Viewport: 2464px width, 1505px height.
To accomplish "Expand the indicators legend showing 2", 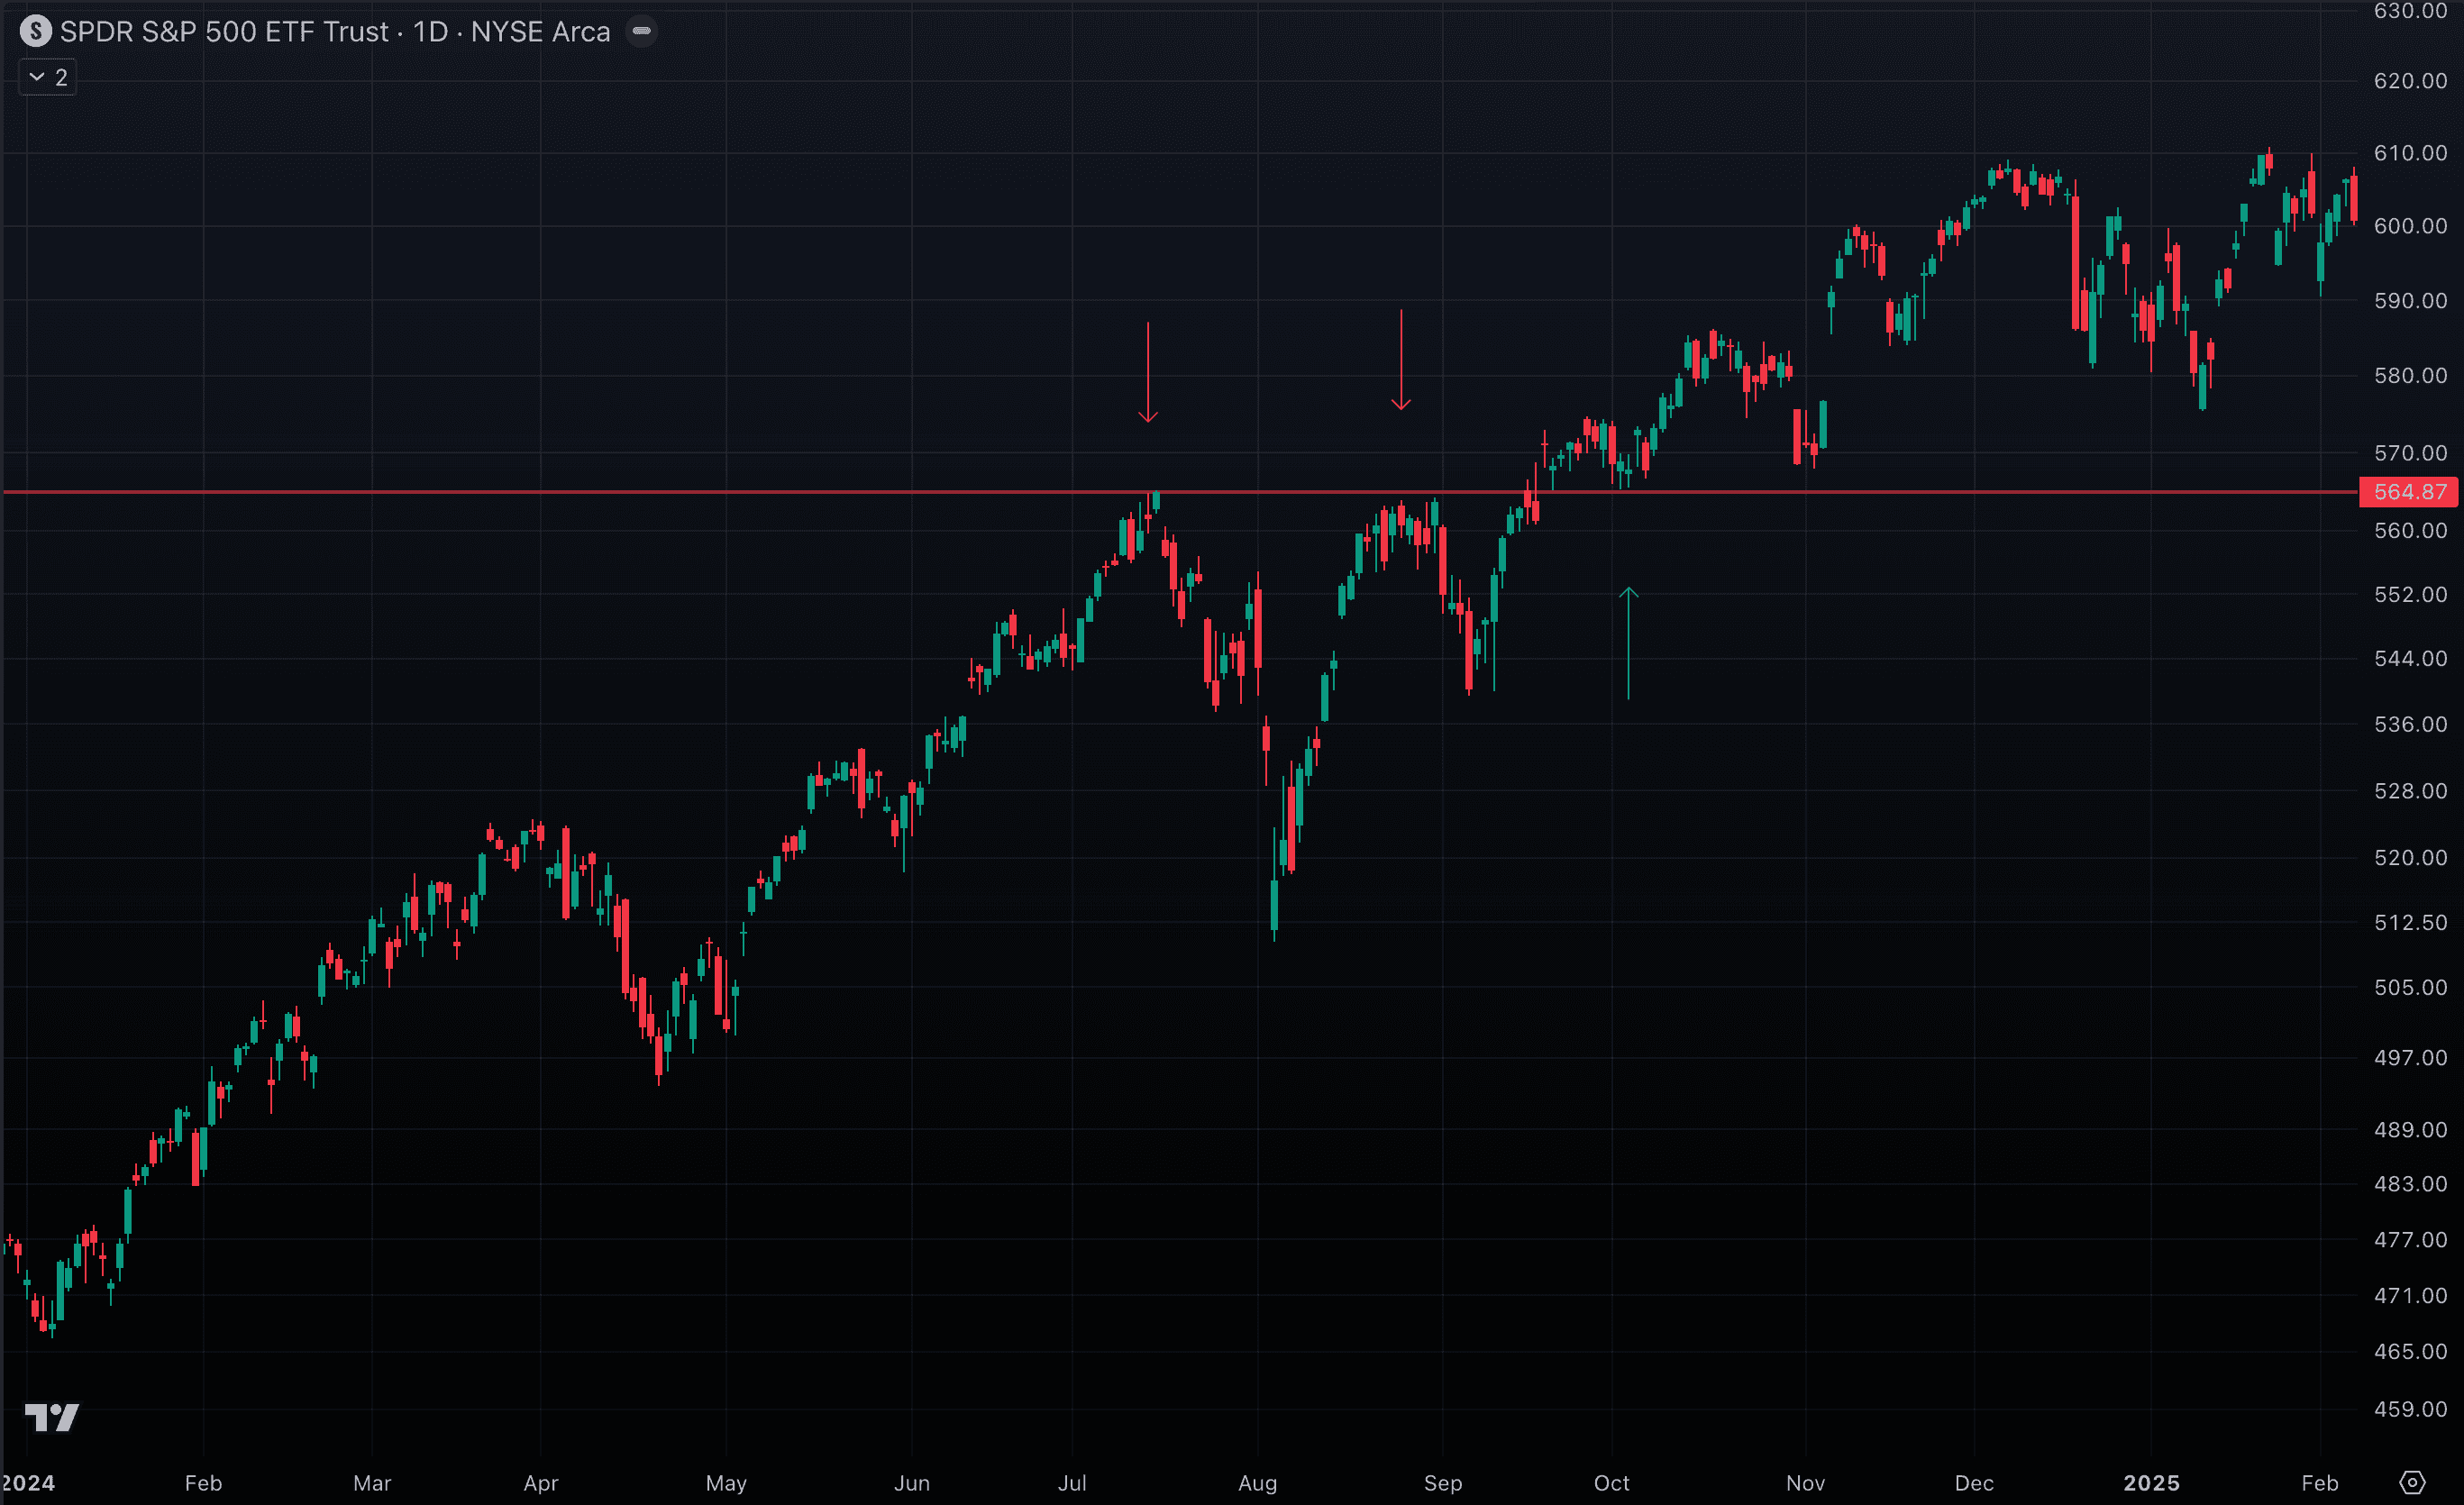I will click(x=48, y=77).
